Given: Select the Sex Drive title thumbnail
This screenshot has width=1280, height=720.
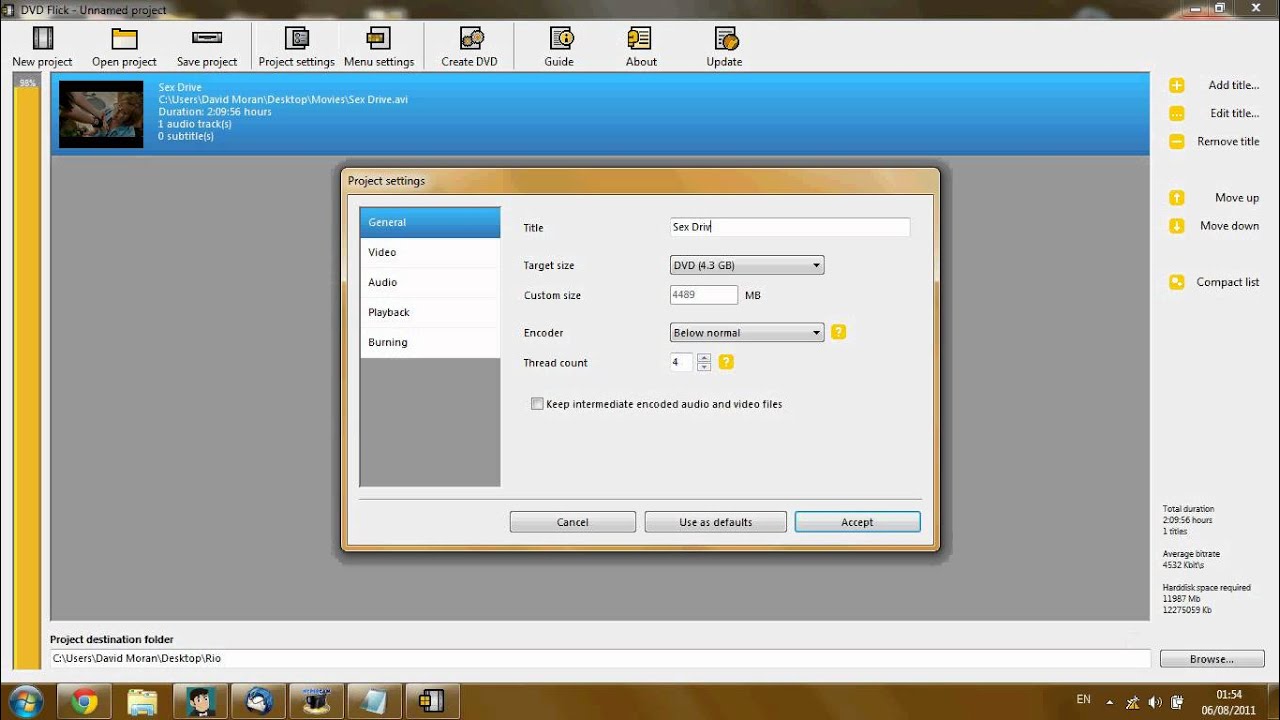Looking at the screenshot, I should coord(101,114).
